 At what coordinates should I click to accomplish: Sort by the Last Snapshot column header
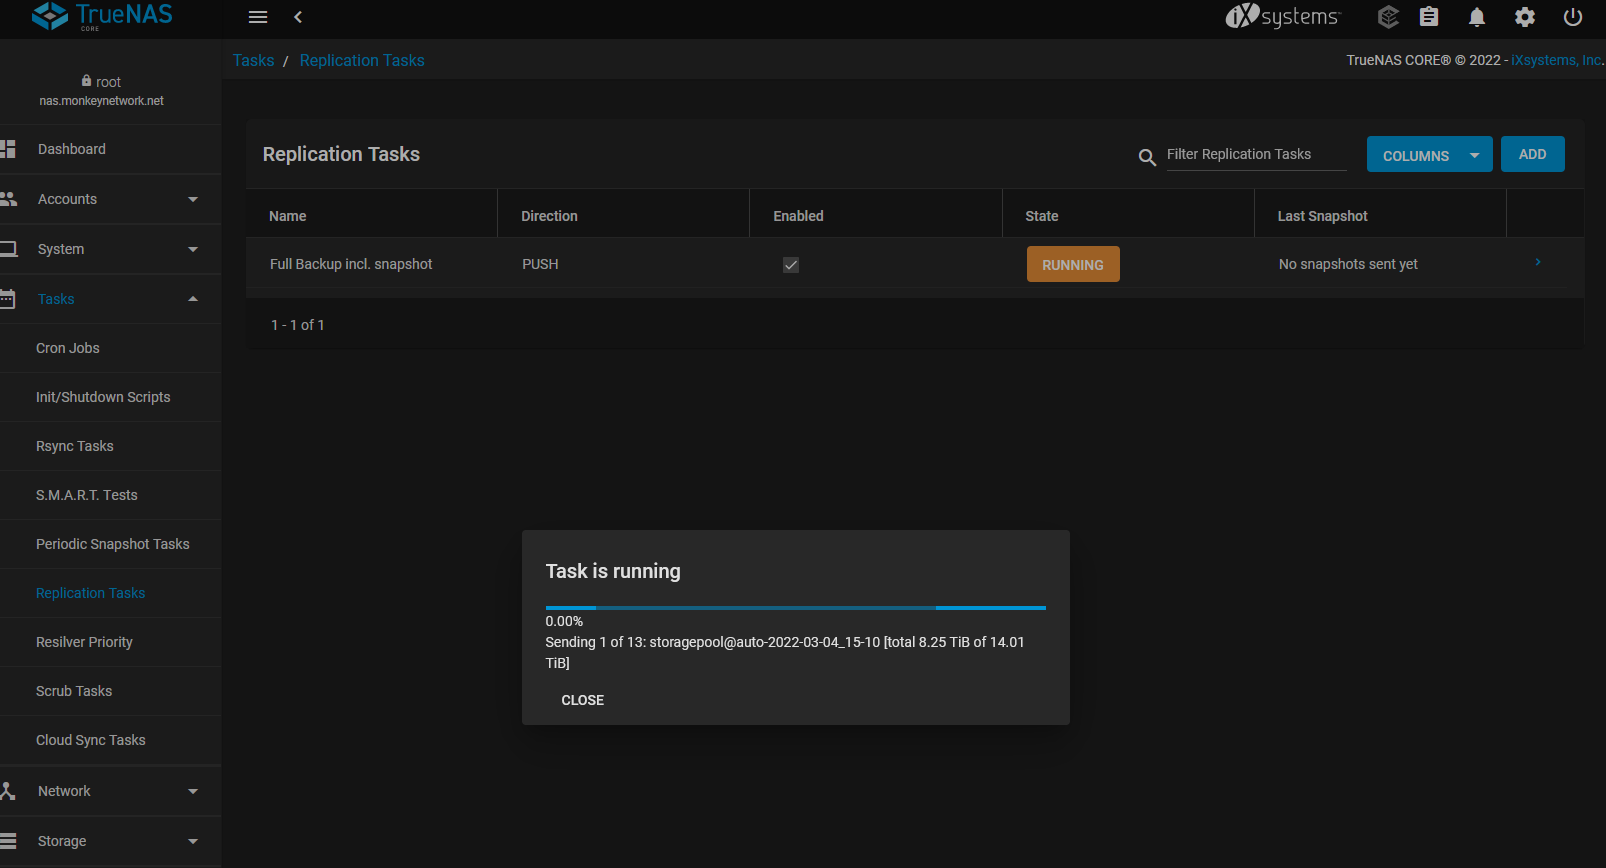1322,216
